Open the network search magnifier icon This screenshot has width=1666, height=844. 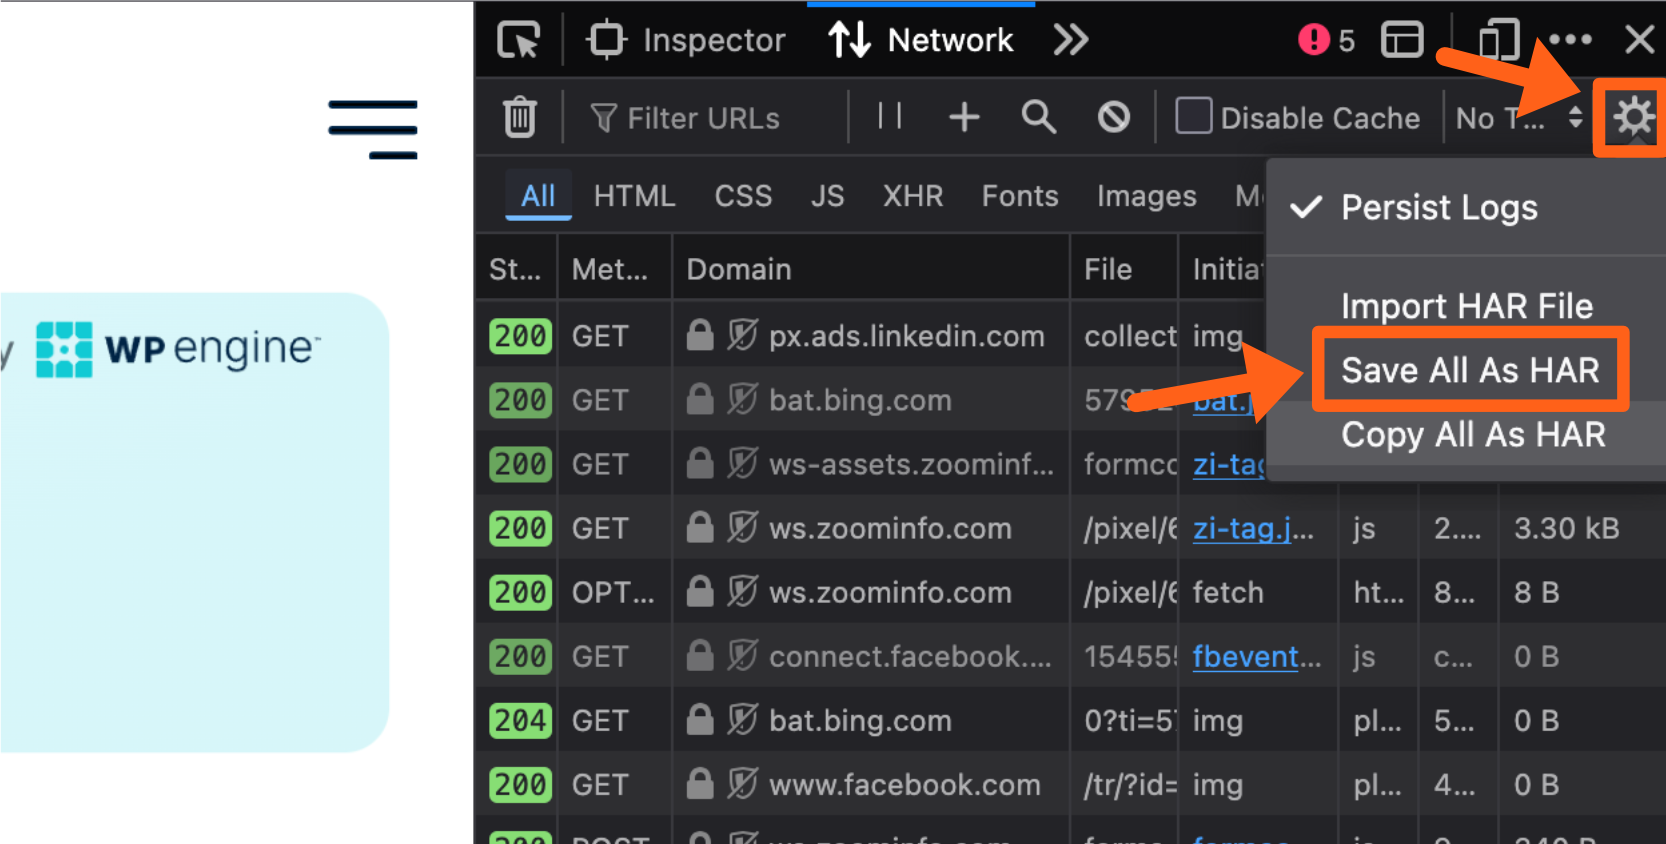1038,117
